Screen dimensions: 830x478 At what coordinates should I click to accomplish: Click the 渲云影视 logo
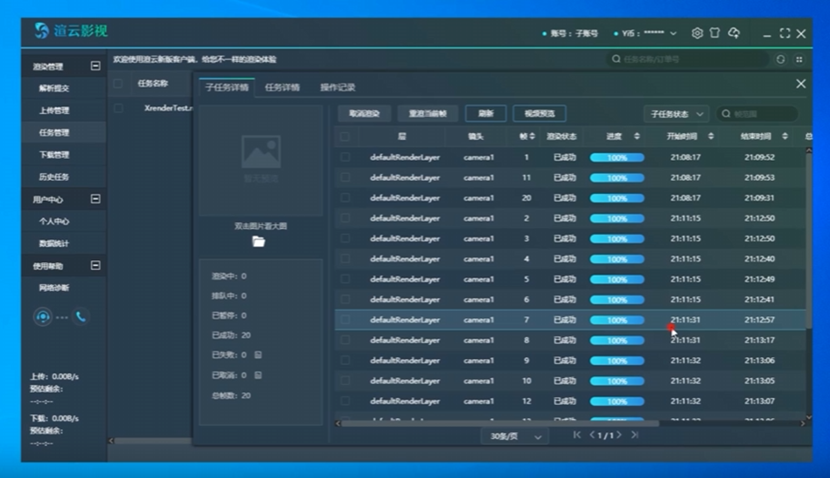(x=71, y=31)
